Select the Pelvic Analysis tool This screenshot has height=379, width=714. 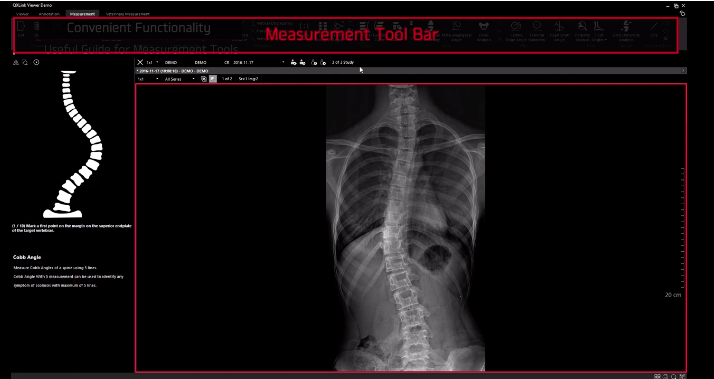[x=483, y=31]
